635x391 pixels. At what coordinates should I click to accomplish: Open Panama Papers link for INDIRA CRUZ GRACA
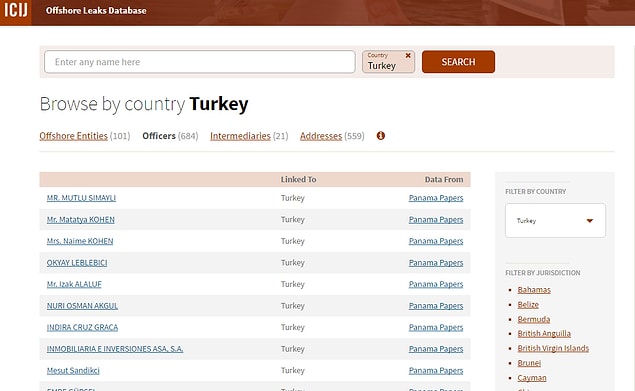pos(436,327)
